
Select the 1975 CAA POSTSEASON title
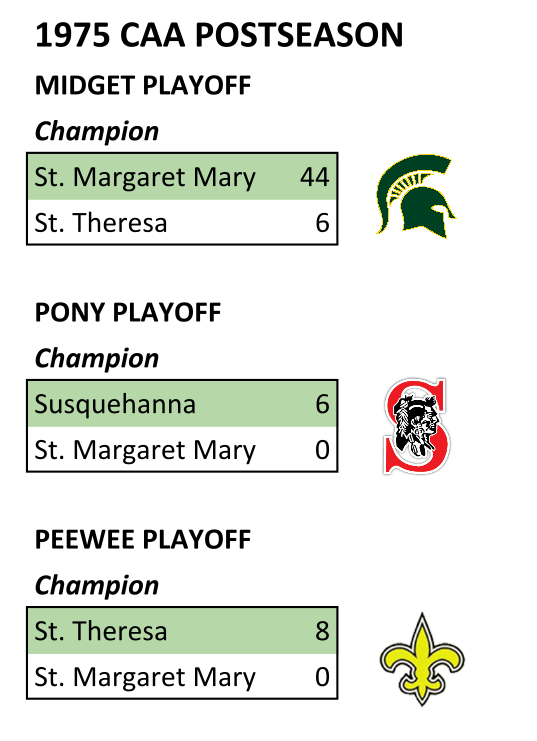[x=219, y=35]
